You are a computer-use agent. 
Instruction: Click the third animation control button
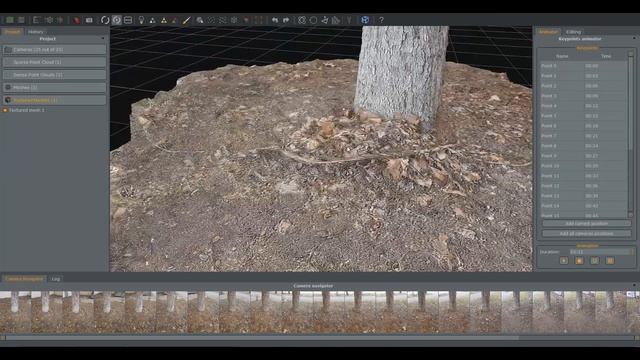pyautogui.click(x=595, y=260)
